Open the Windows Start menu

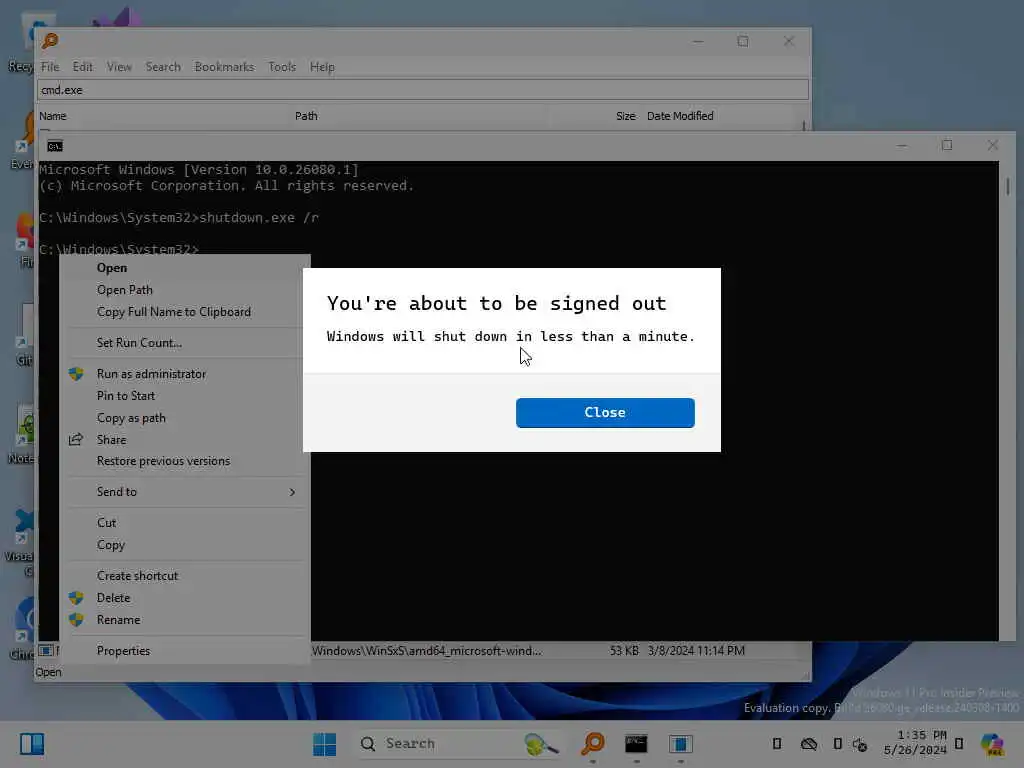pos(325,744)
